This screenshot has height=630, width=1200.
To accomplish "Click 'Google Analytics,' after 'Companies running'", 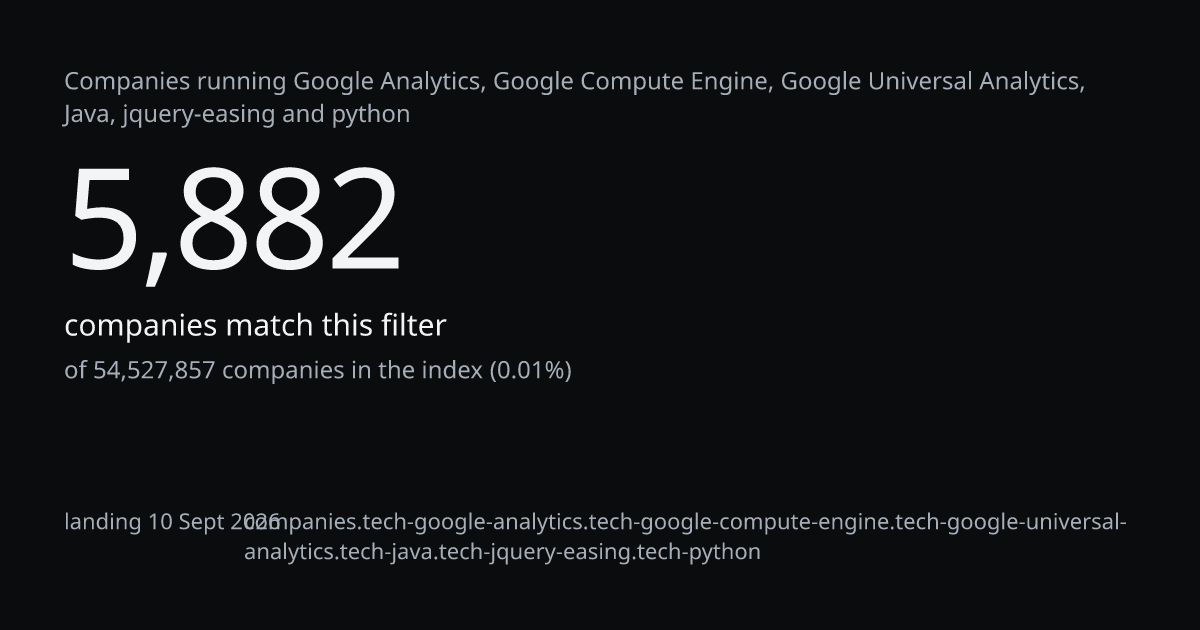I will pyautogui.click(x=390, y=82).
